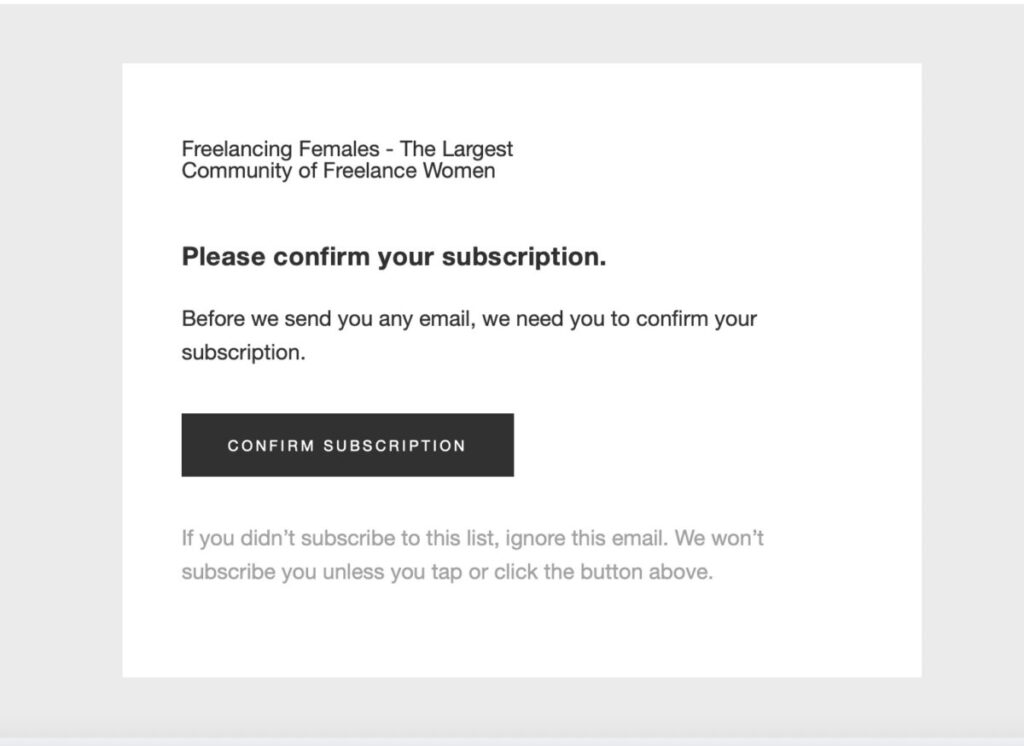This screenshot has width=1024, height=746.
Task: Click the 'Before we send you any email' sentence
Action: tap(469, 319)
